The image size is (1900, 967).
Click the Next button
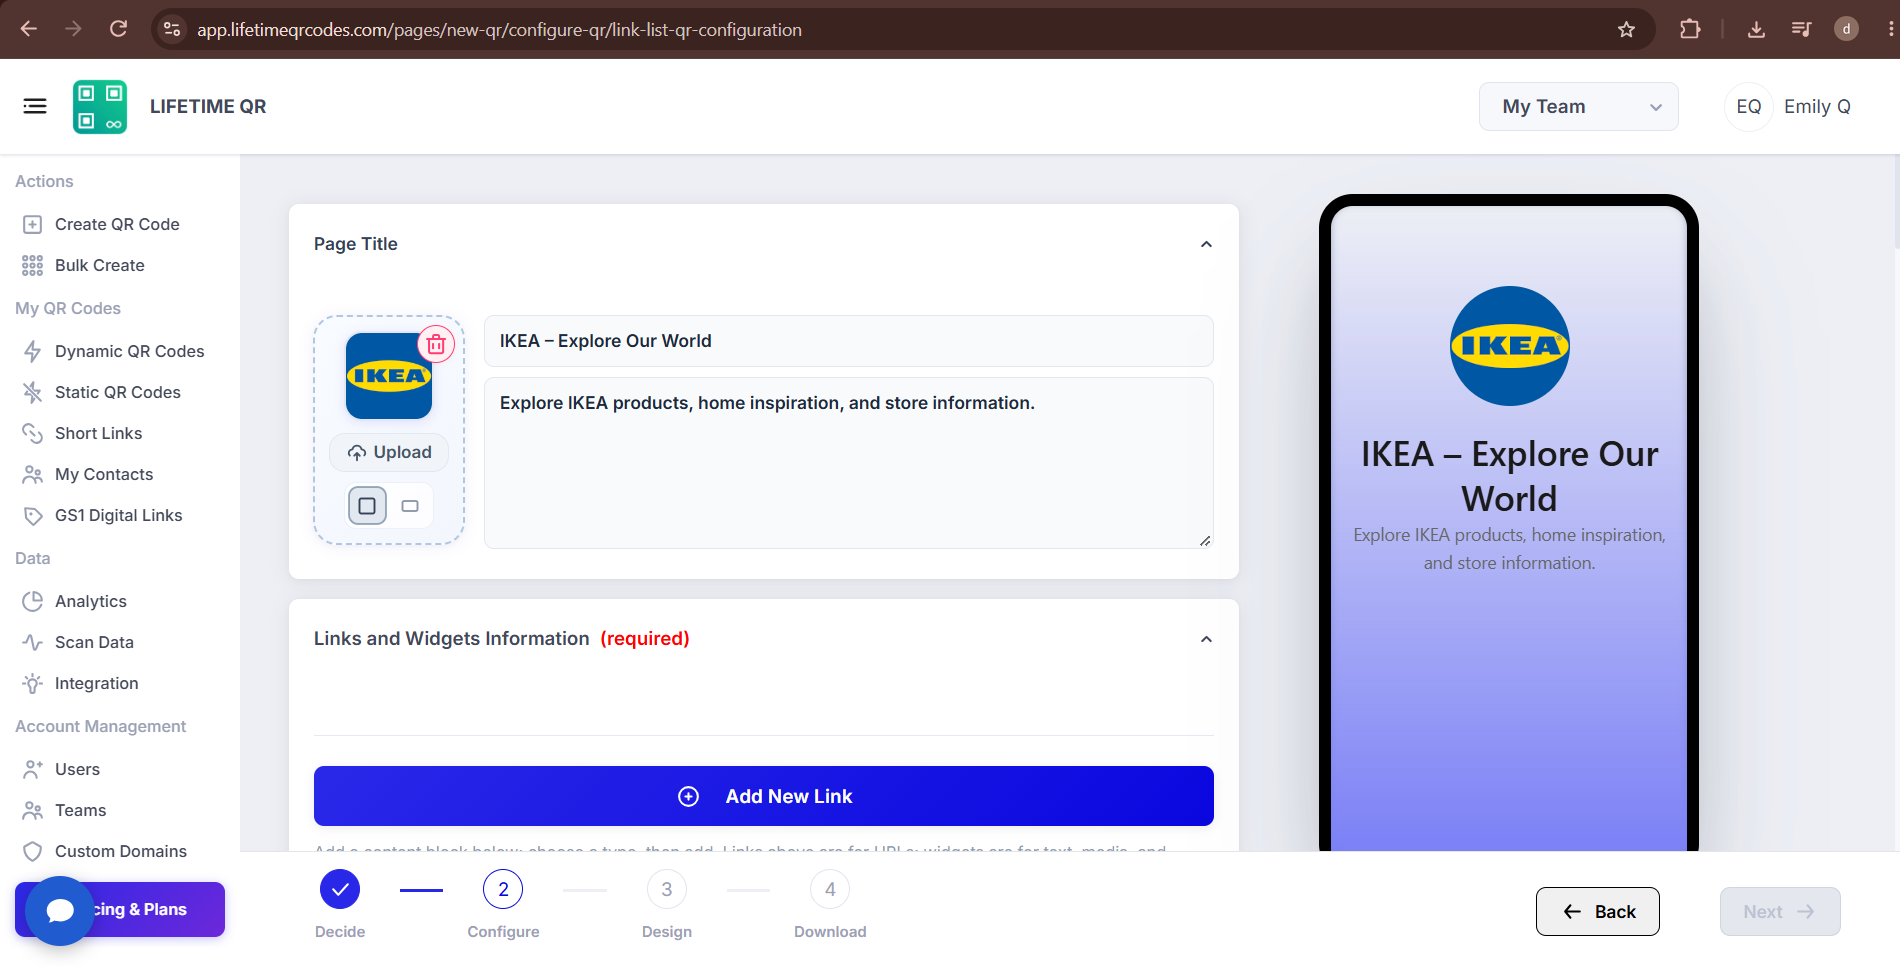1780,911
